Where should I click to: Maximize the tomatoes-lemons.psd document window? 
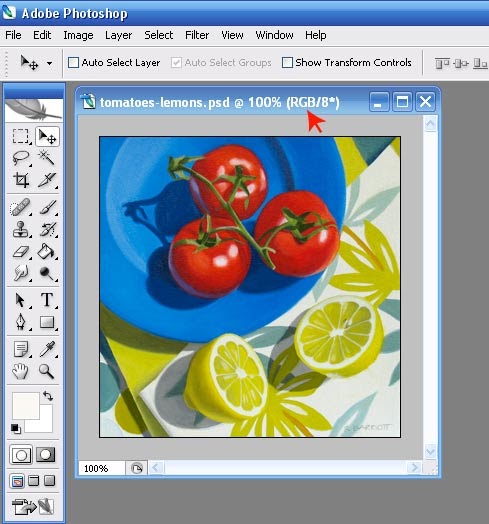point(402,102)
